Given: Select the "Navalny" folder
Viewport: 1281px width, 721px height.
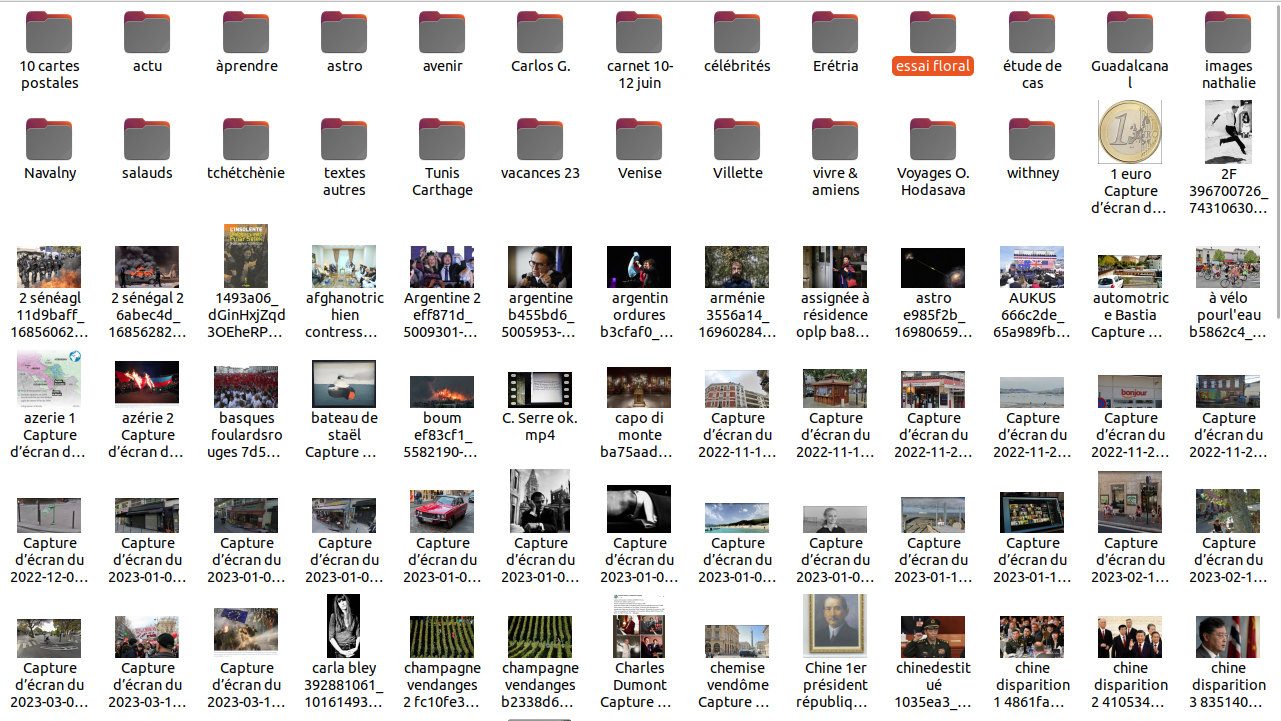Looking at the screenshot, I should point(49,140).
